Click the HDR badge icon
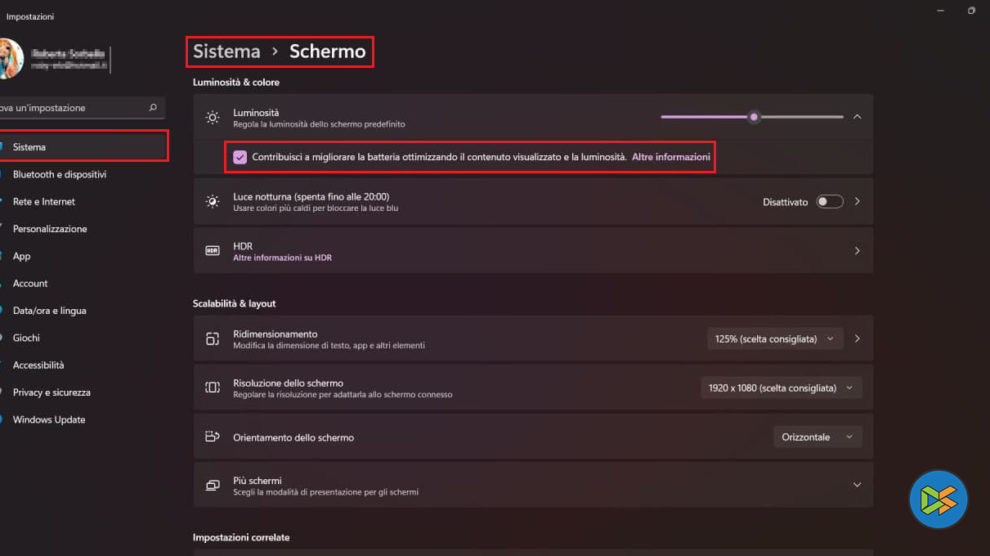Viewport: 990px width, 556px height. click(212, 251)
